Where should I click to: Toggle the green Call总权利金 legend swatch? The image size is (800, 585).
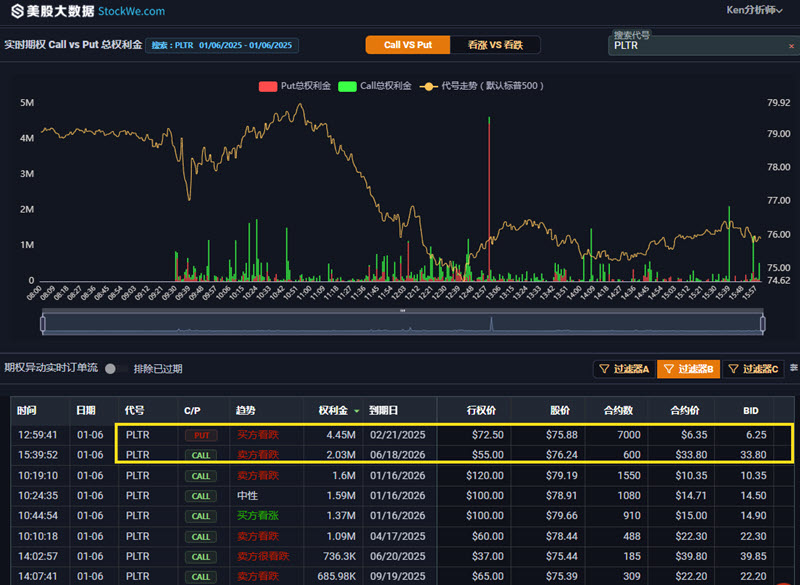point(347,86)
